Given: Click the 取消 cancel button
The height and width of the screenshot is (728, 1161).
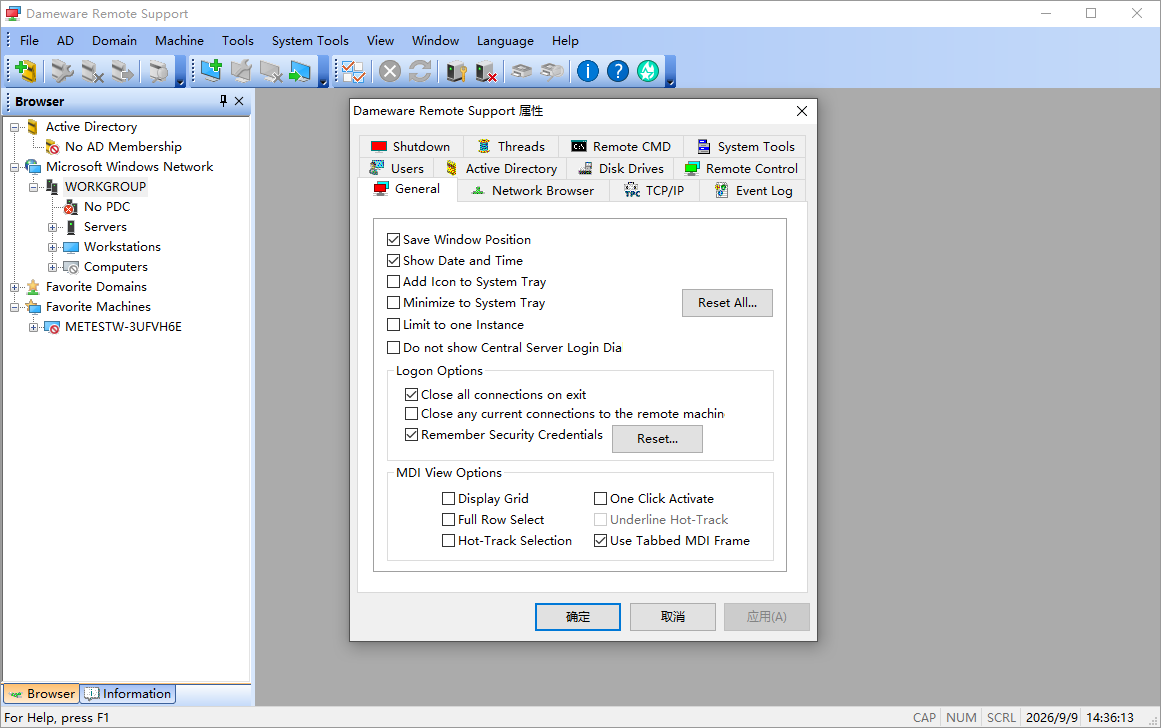Looking at the screenshot, I should pos(672,617).
